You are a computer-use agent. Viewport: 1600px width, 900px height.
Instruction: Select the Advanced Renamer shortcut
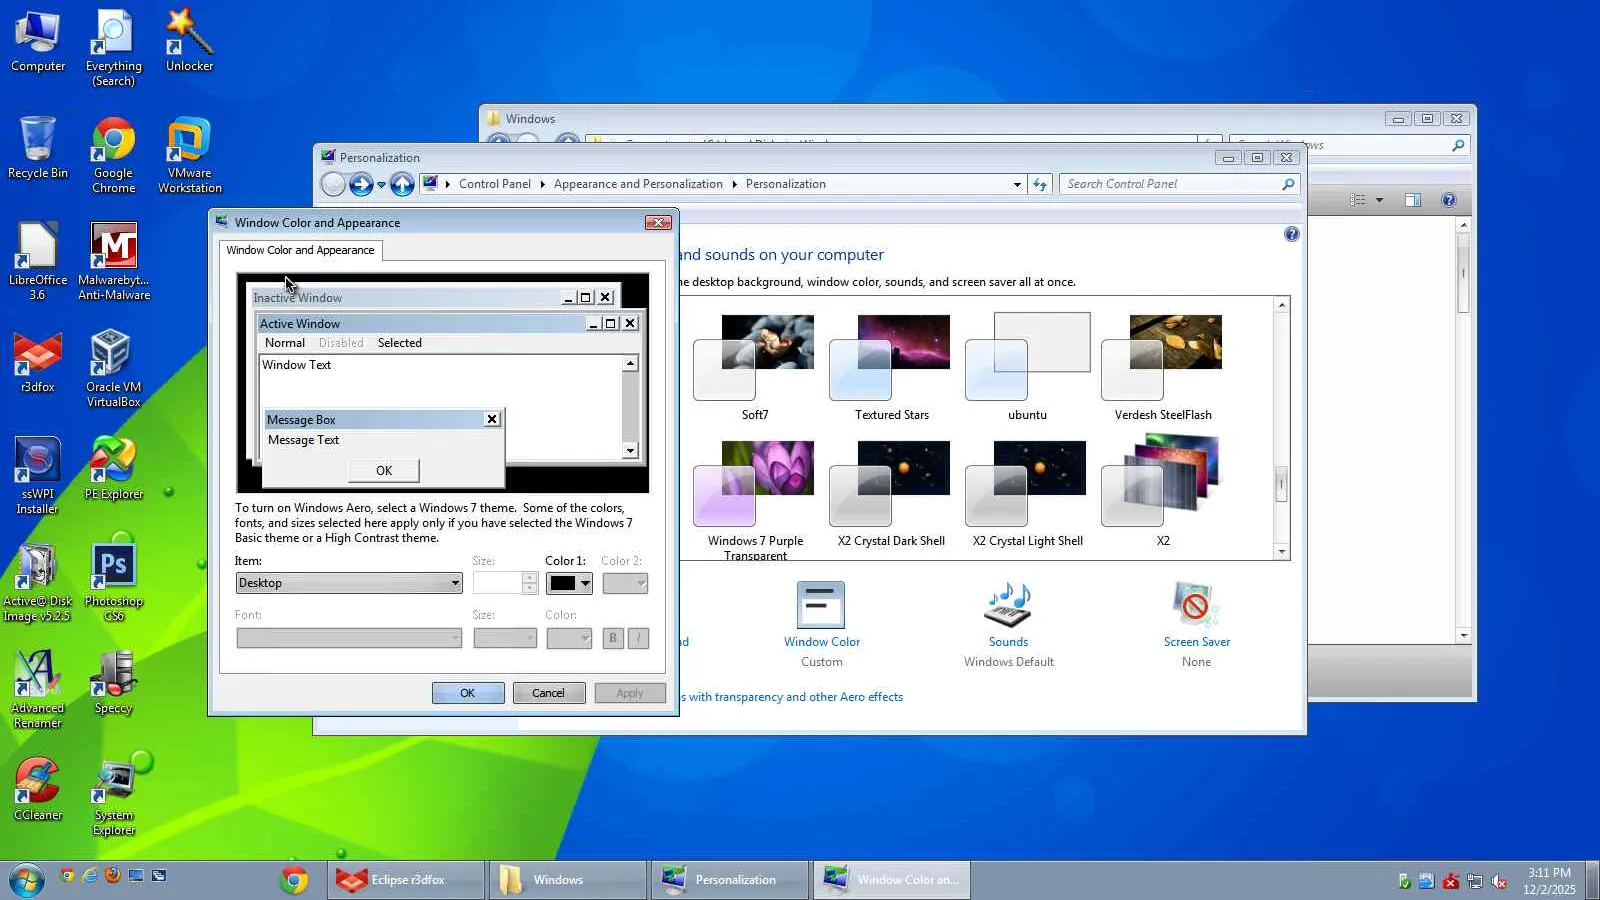click(x=38, y=689)
